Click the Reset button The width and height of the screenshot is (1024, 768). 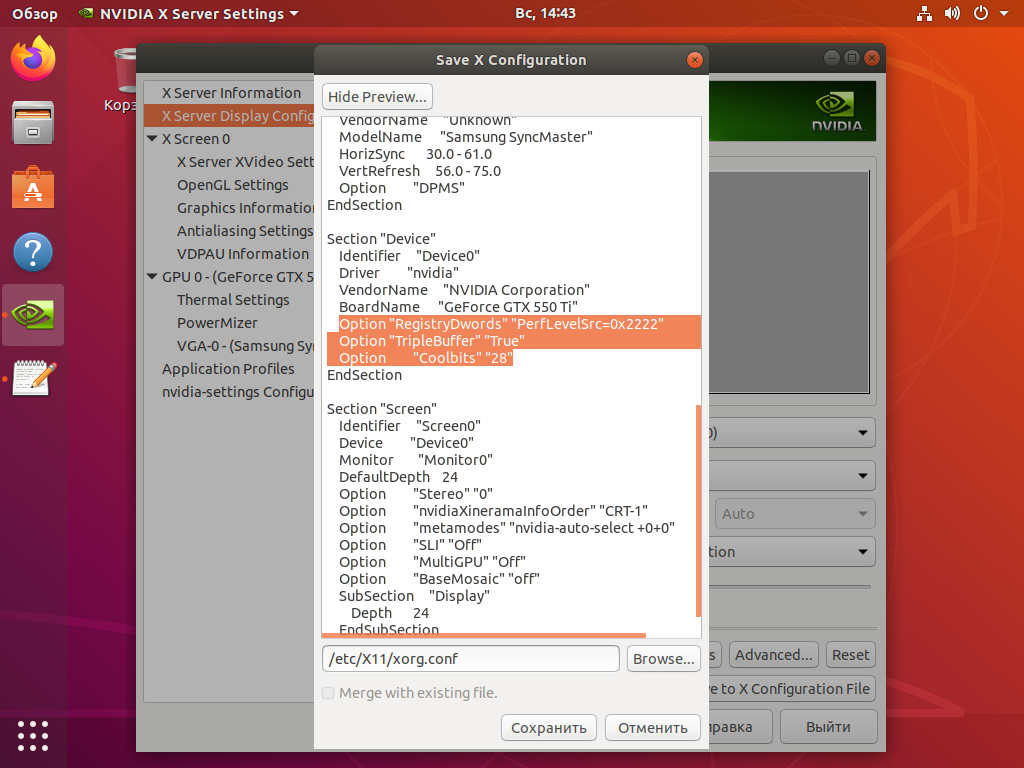[x=850, y=654]
